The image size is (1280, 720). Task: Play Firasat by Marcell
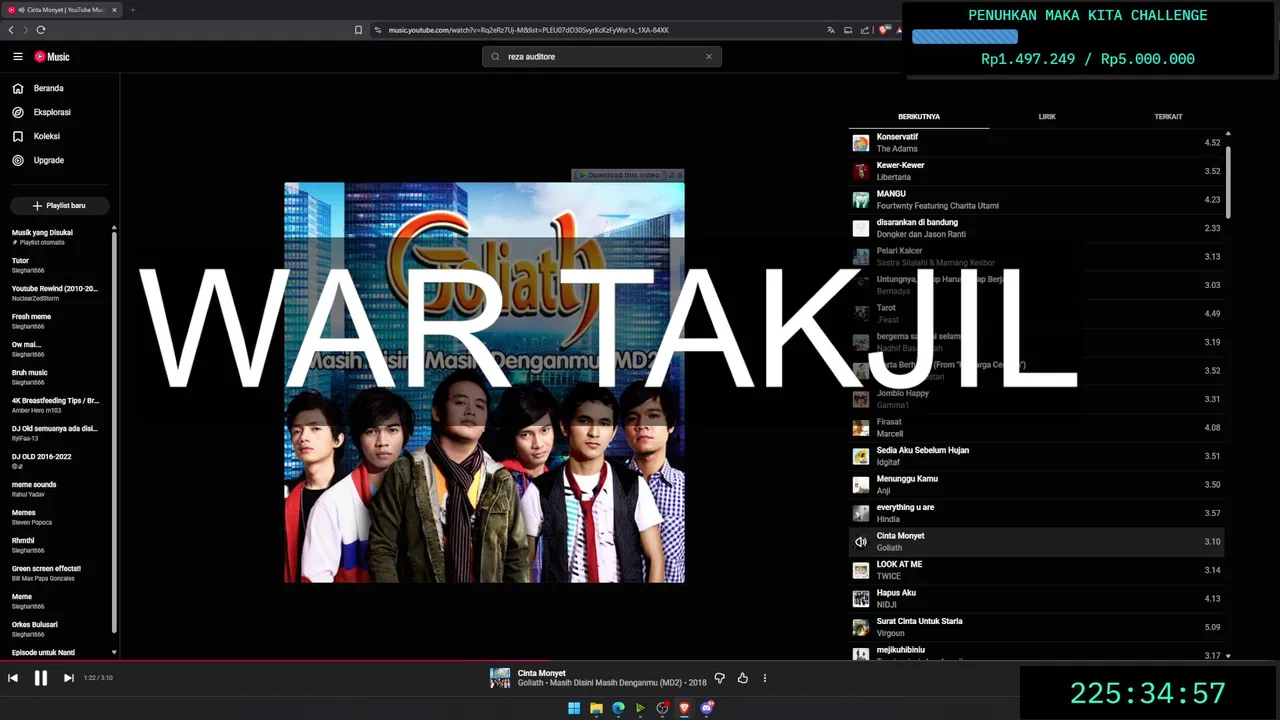(1036, 428)
